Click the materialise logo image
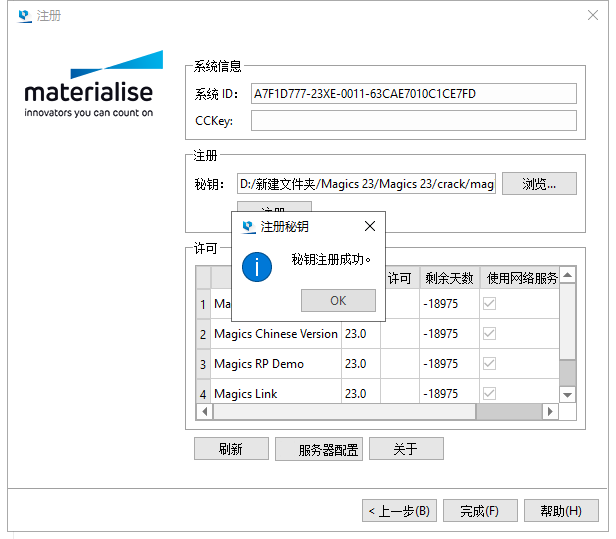 point(93,84)
